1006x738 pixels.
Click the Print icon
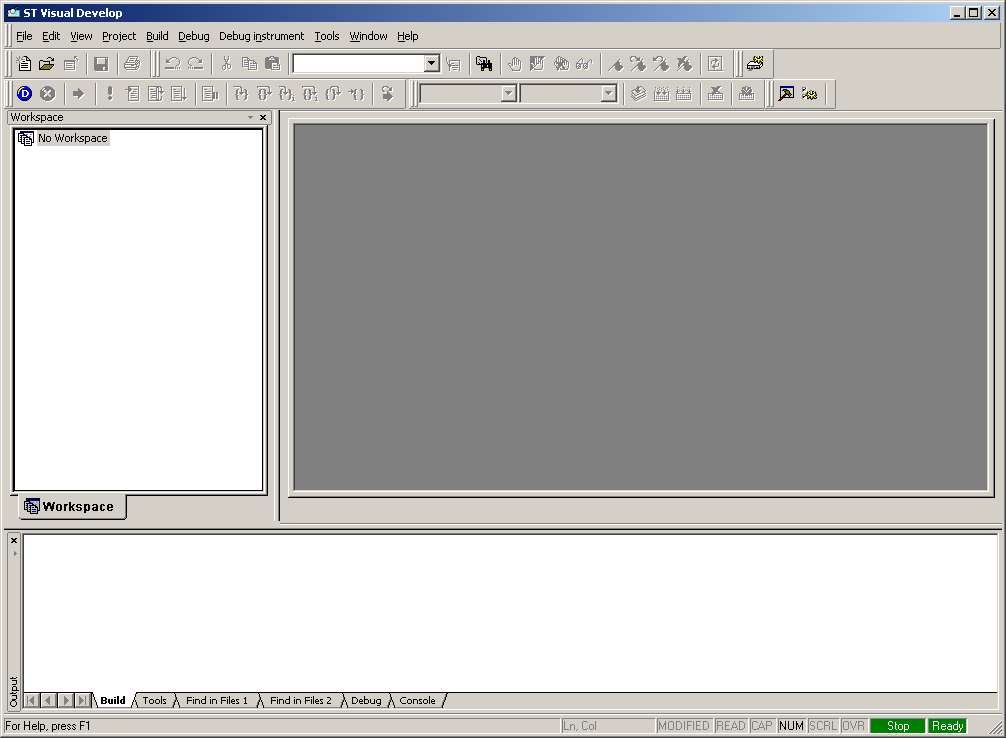pos(132,64)
